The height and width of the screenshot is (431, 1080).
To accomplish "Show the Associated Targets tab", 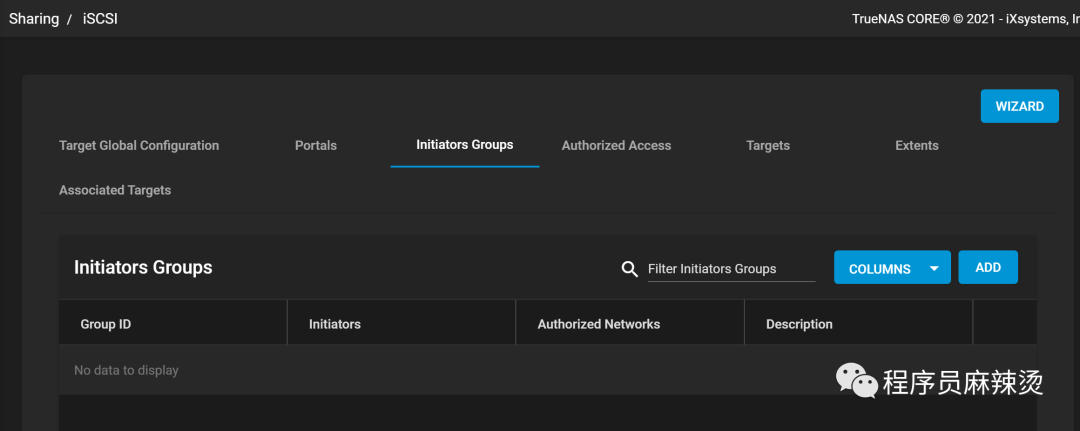I will coord(115,190).
